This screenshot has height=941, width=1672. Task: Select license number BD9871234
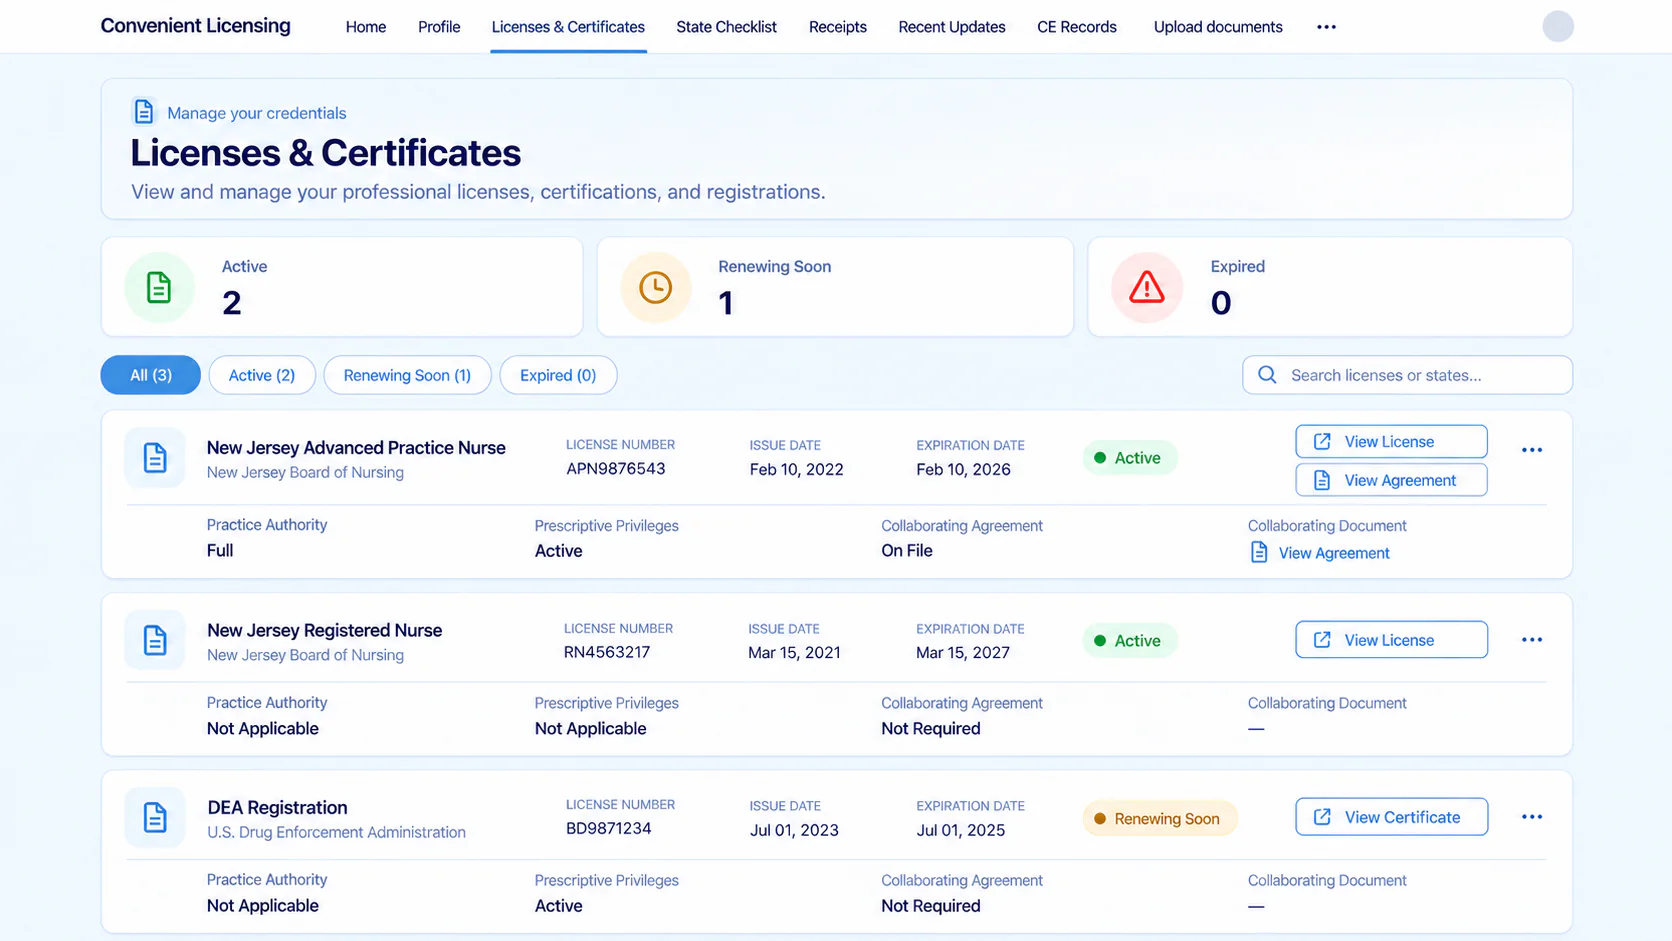pyautogui.click(x=609, y=828)
